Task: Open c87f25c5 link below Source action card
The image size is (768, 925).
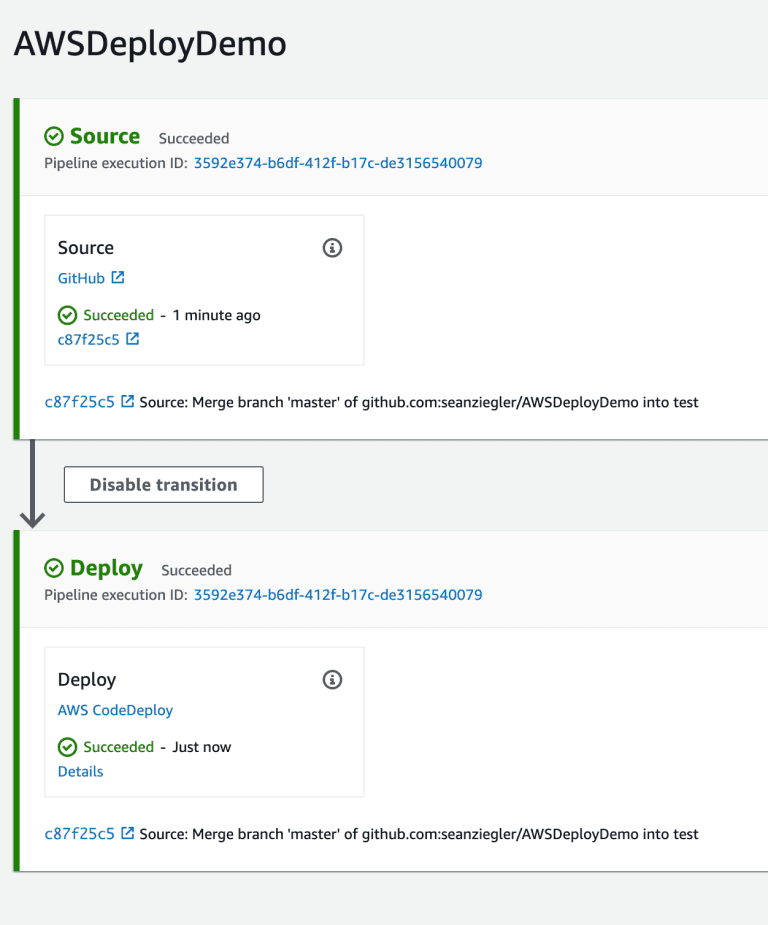Action: [80, 402]
